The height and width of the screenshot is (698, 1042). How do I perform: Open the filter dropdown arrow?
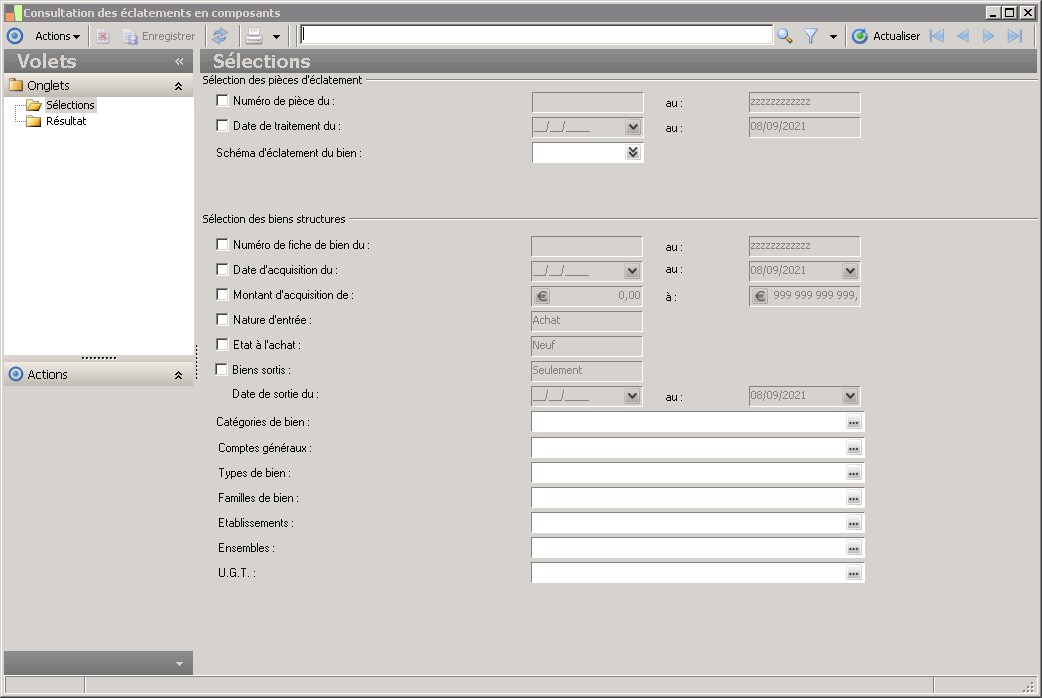833,37
